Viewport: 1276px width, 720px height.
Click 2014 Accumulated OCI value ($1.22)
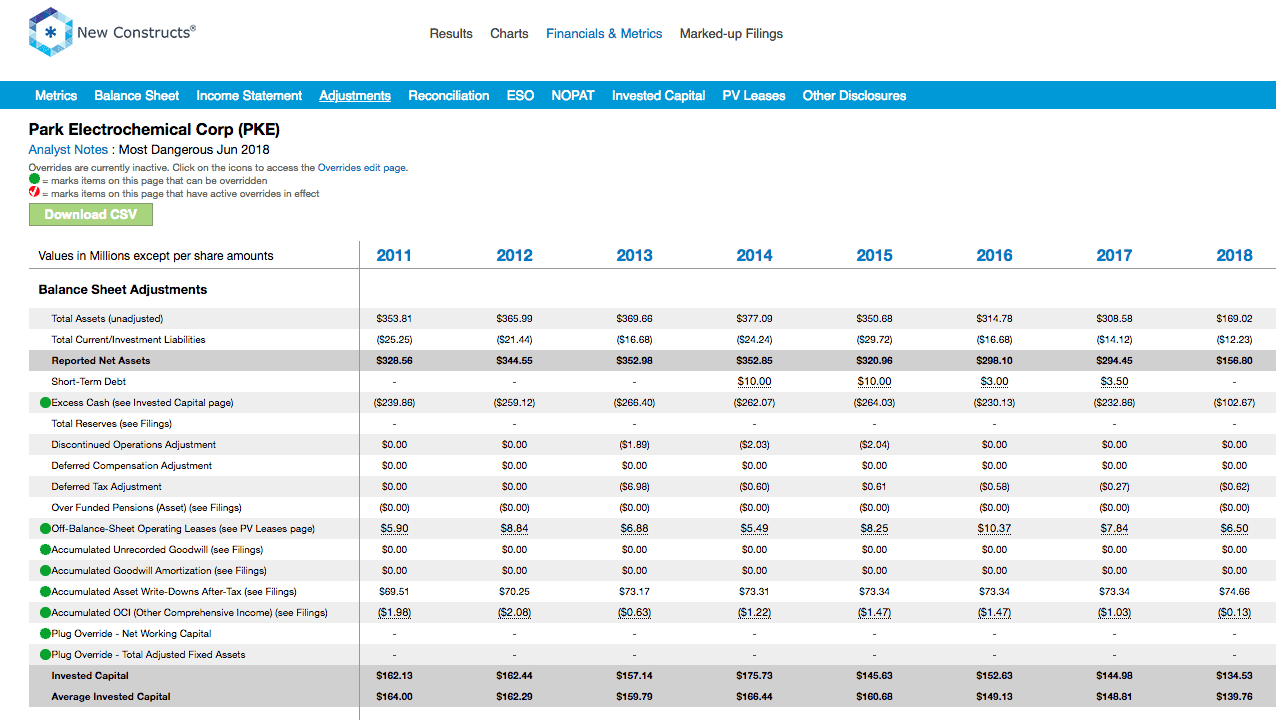coord(754,612)
